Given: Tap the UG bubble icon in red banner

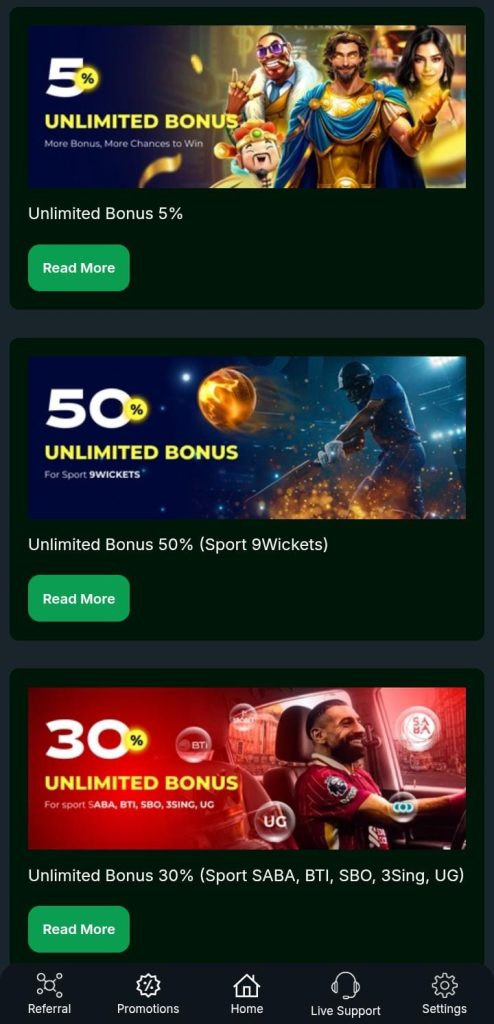Looking at the screenshot, I should click(274, 820).
